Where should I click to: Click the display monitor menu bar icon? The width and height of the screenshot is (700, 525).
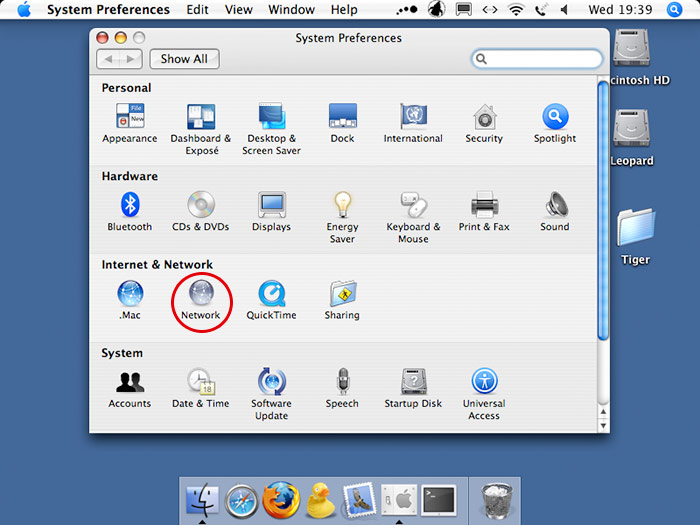point(463,9)
